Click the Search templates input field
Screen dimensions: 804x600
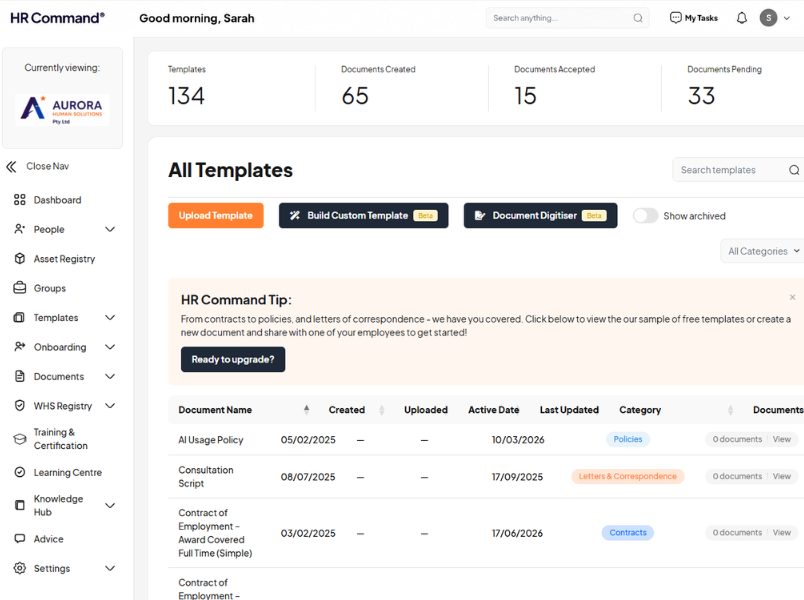coord(738,170)
